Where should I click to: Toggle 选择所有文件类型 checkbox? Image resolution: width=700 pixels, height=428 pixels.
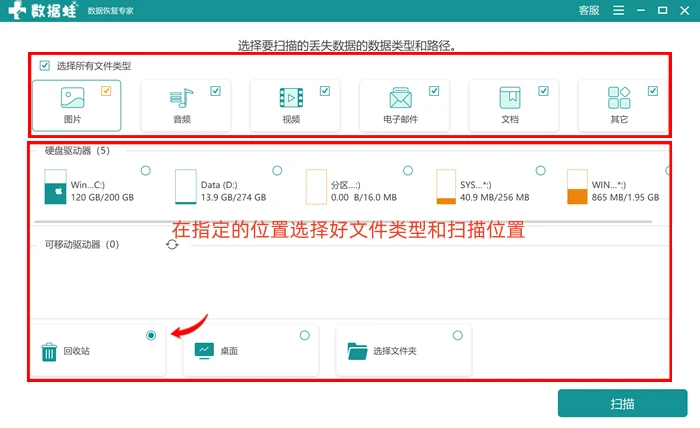coord(45,66)
